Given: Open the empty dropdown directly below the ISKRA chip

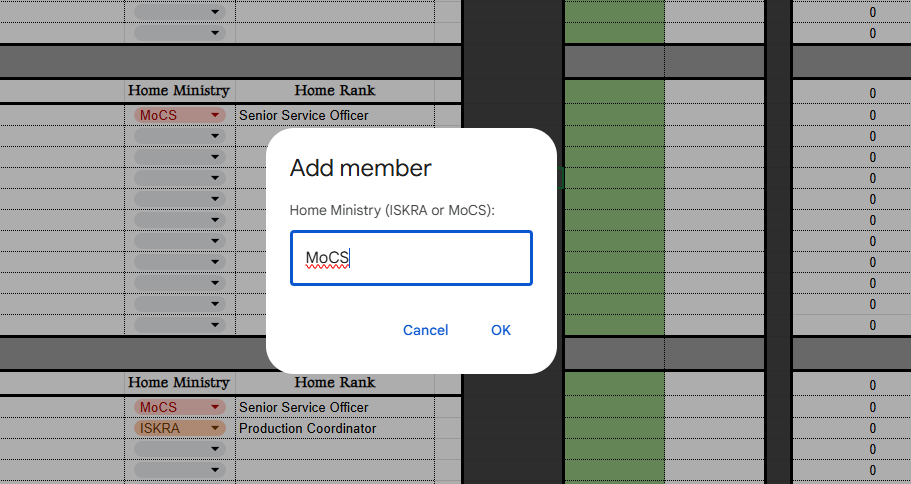Looking at the screenshot, I should pos(179,449).
